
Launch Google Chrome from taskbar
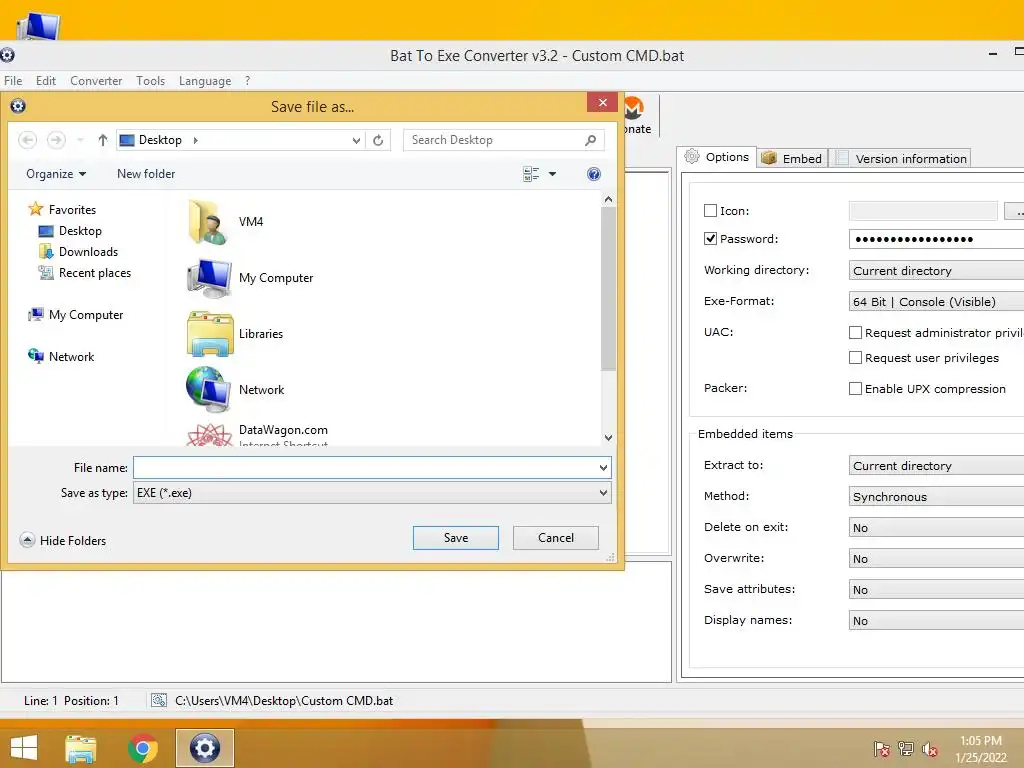click(x=143, y=748)
